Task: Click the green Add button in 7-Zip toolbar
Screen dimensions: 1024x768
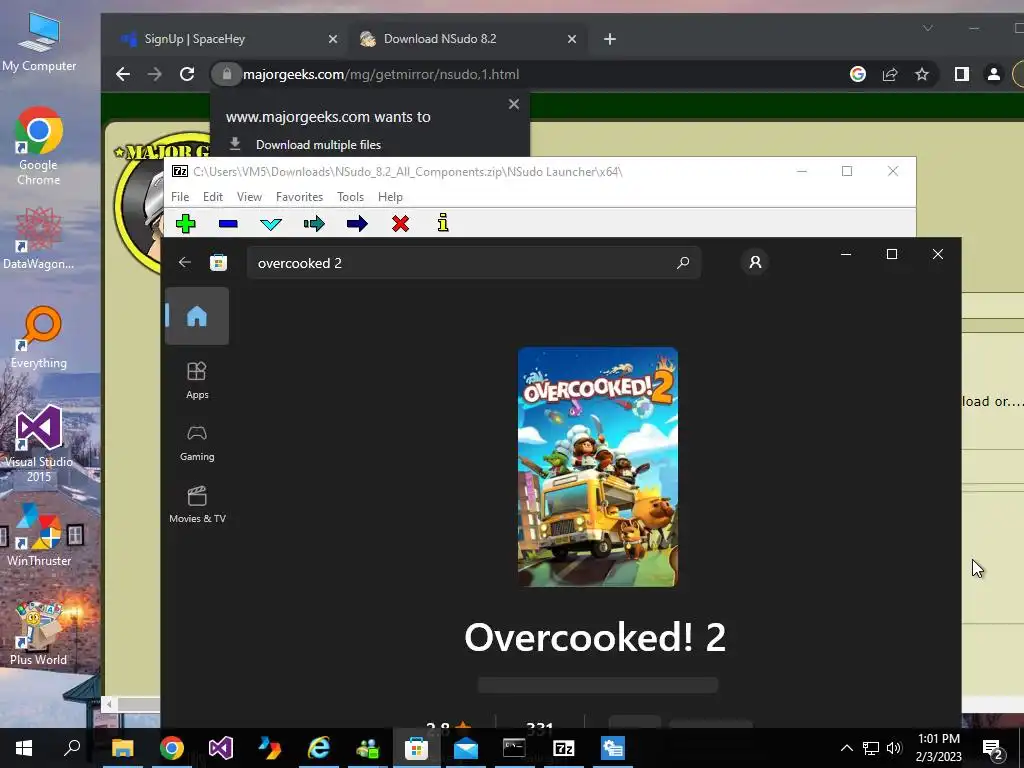Action: (x=185, y=223)
